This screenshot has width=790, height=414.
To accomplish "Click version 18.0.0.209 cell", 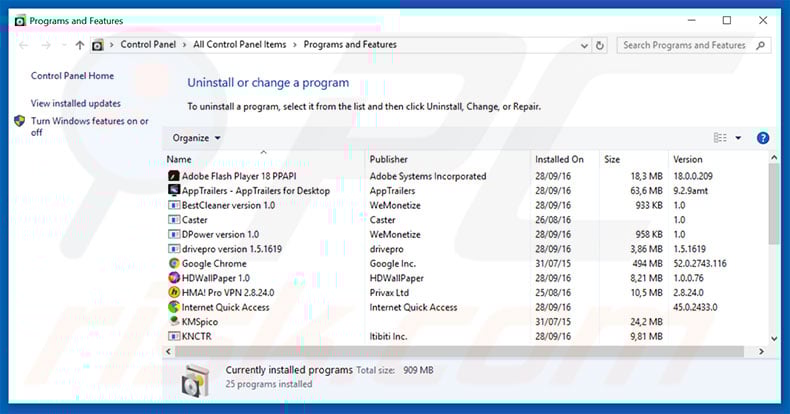I will tap(693, 176).
